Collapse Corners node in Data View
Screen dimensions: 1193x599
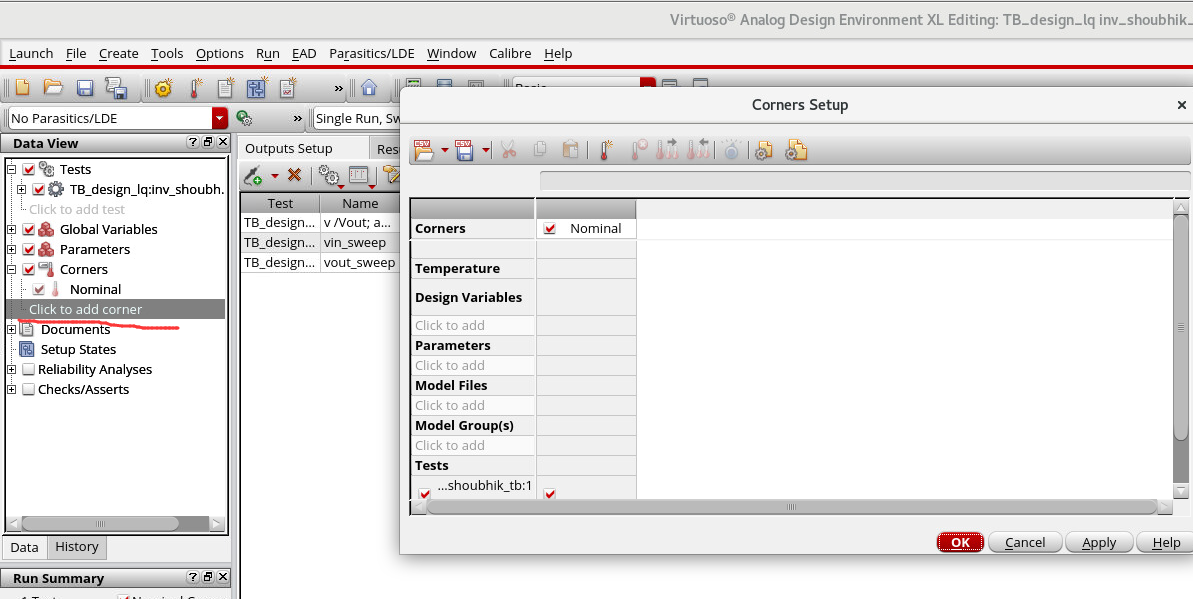[11, 269]
